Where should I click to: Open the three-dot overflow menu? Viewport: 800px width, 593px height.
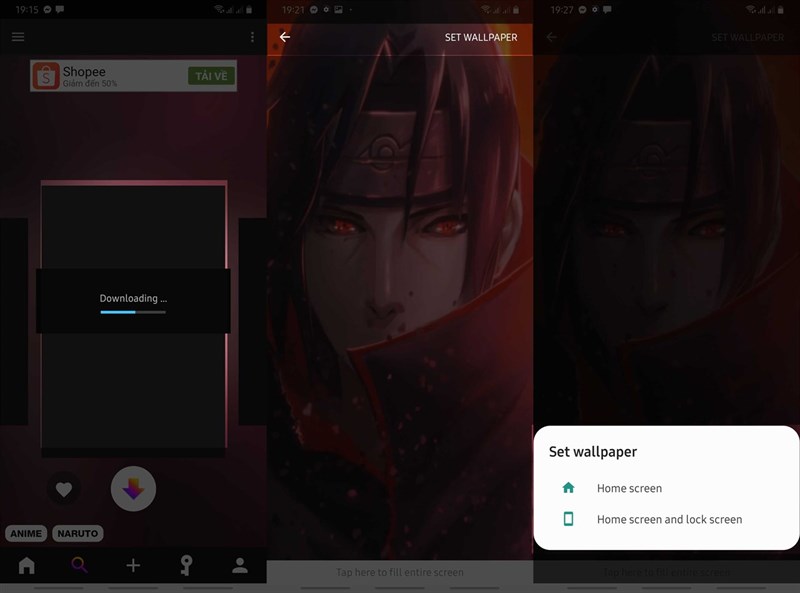click(x=252, y=37)
